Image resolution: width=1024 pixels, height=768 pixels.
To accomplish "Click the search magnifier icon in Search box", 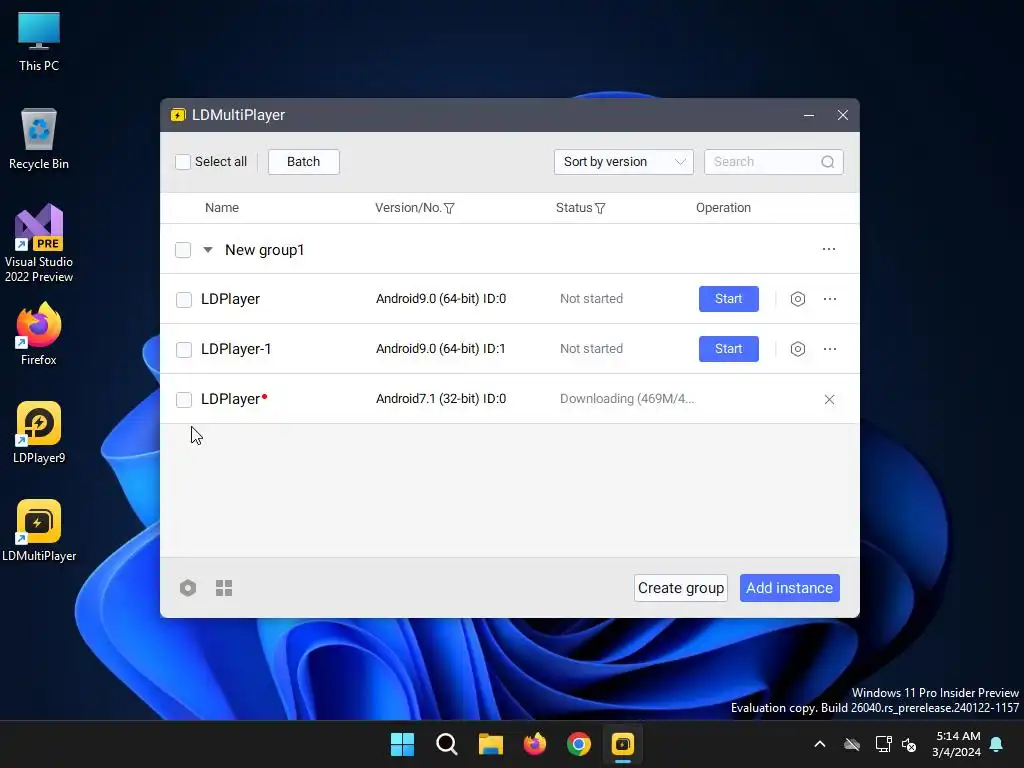I will click(x=827, y=162).
